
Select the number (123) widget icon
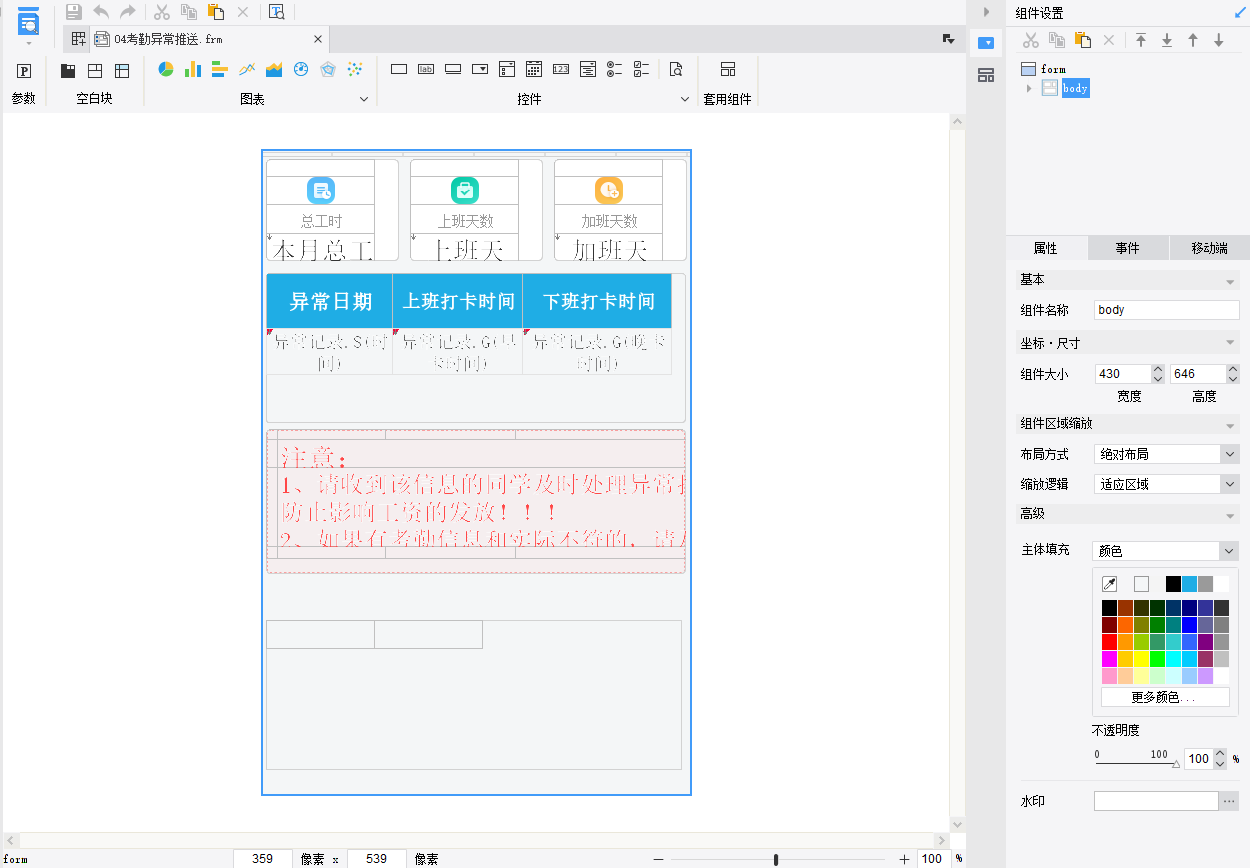click(561, 69)
